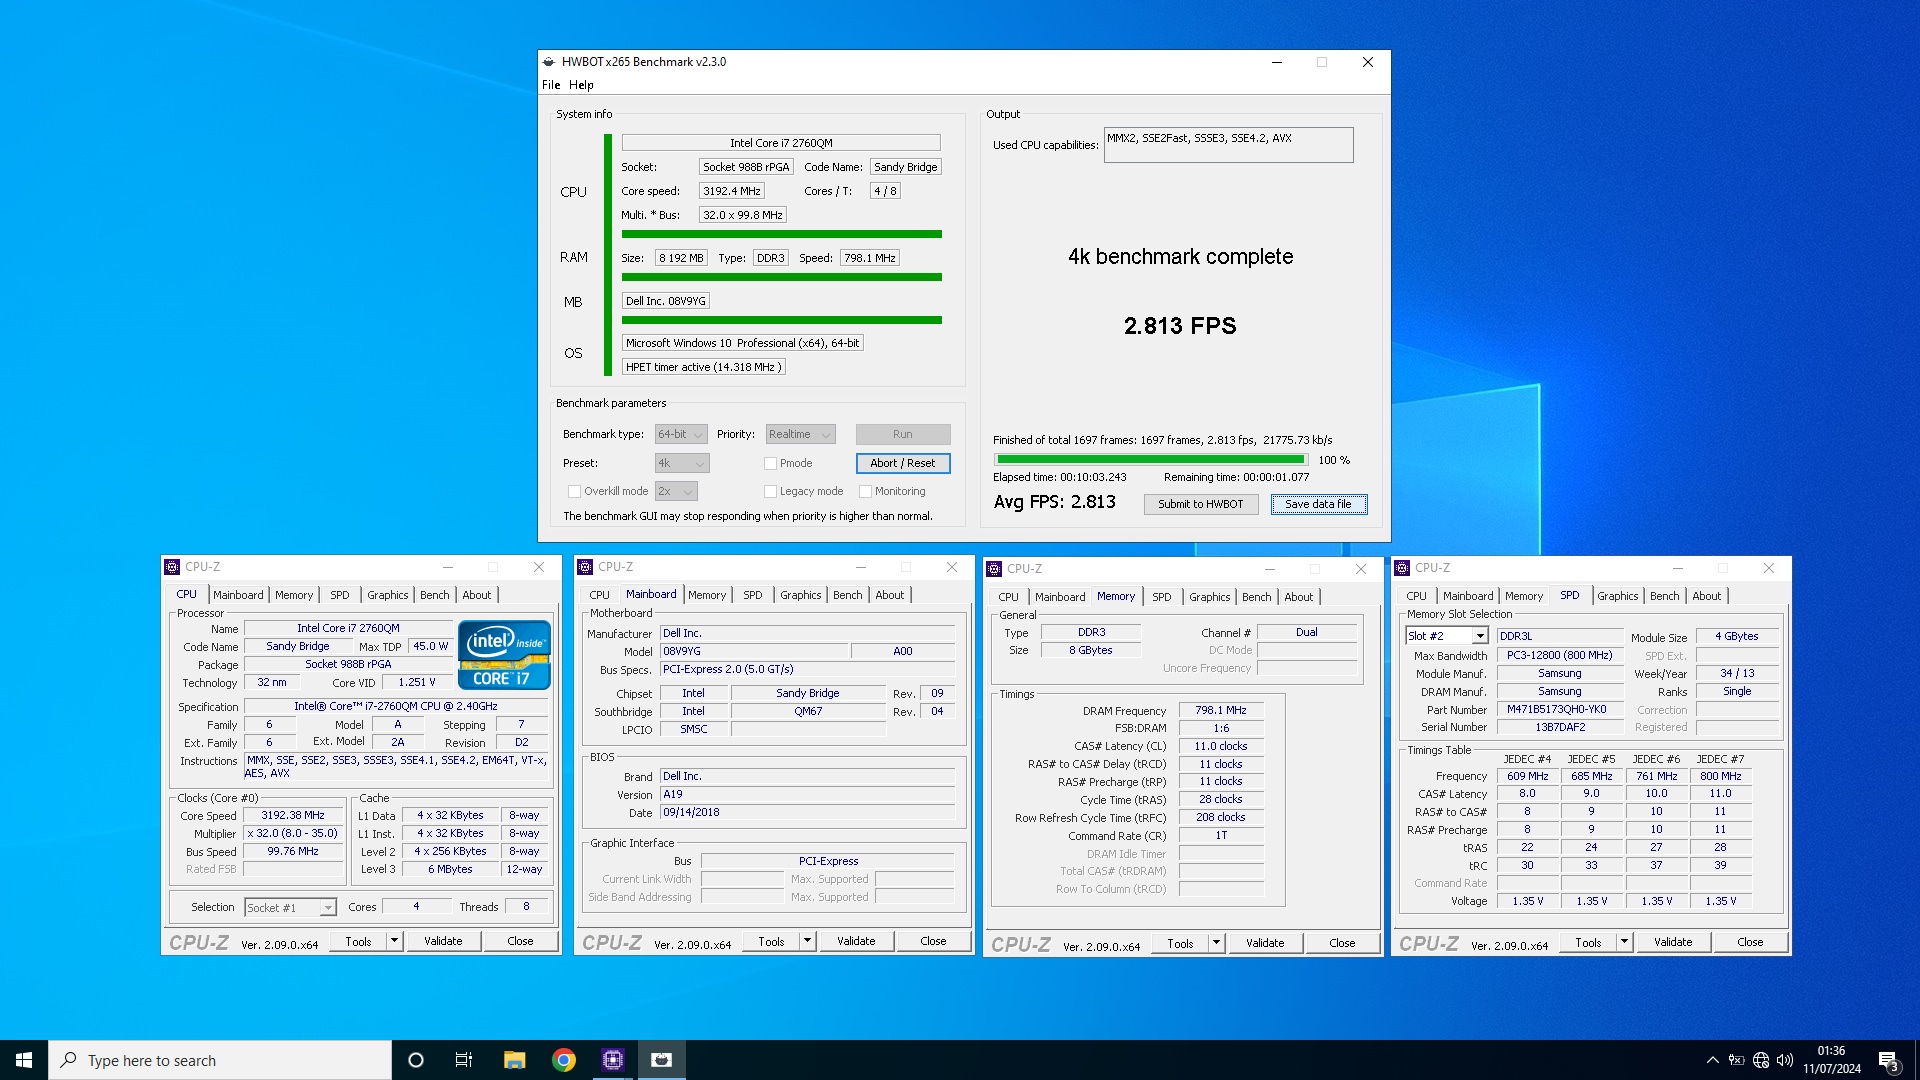The image size is (1920, 1080).
Task: Click CPU-Z icon in Memory window title
Action: coord(994,569)
